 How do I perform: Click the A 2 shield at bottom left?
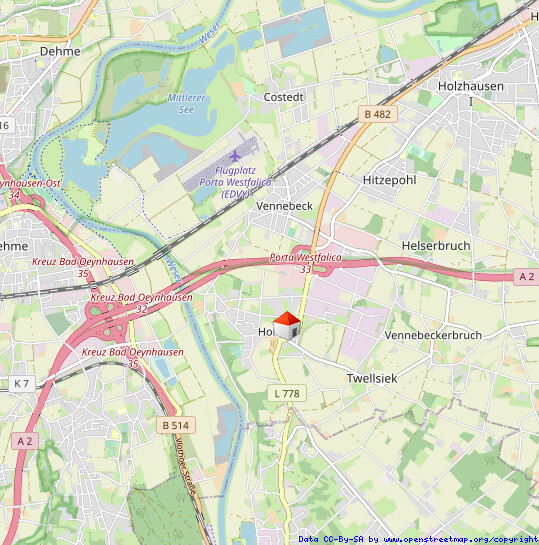click(x=25, y=441)
